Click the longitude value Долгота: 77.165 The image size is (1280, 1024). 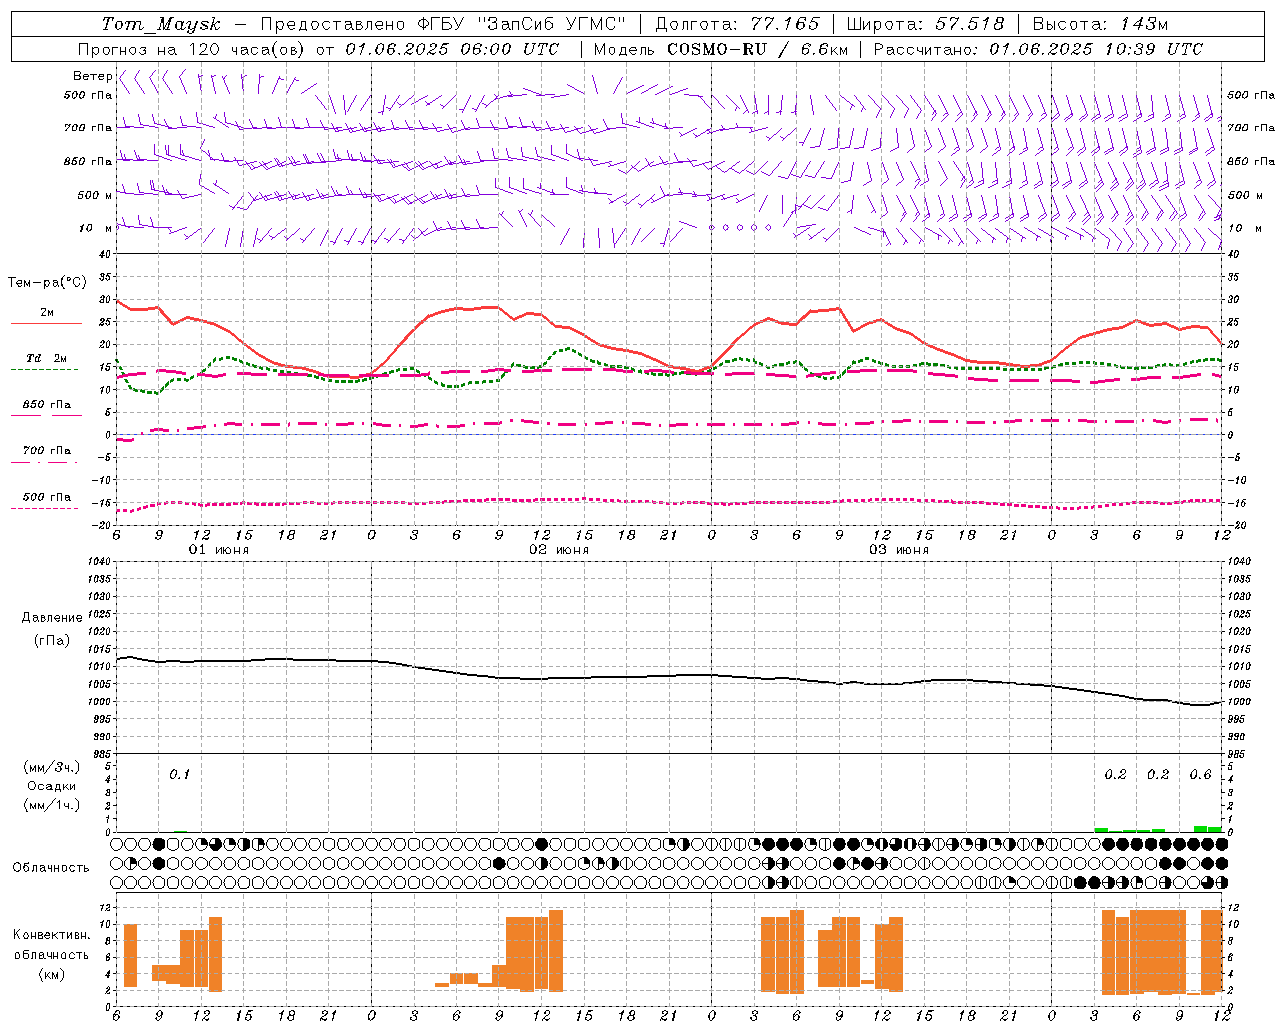click(737, 24)
